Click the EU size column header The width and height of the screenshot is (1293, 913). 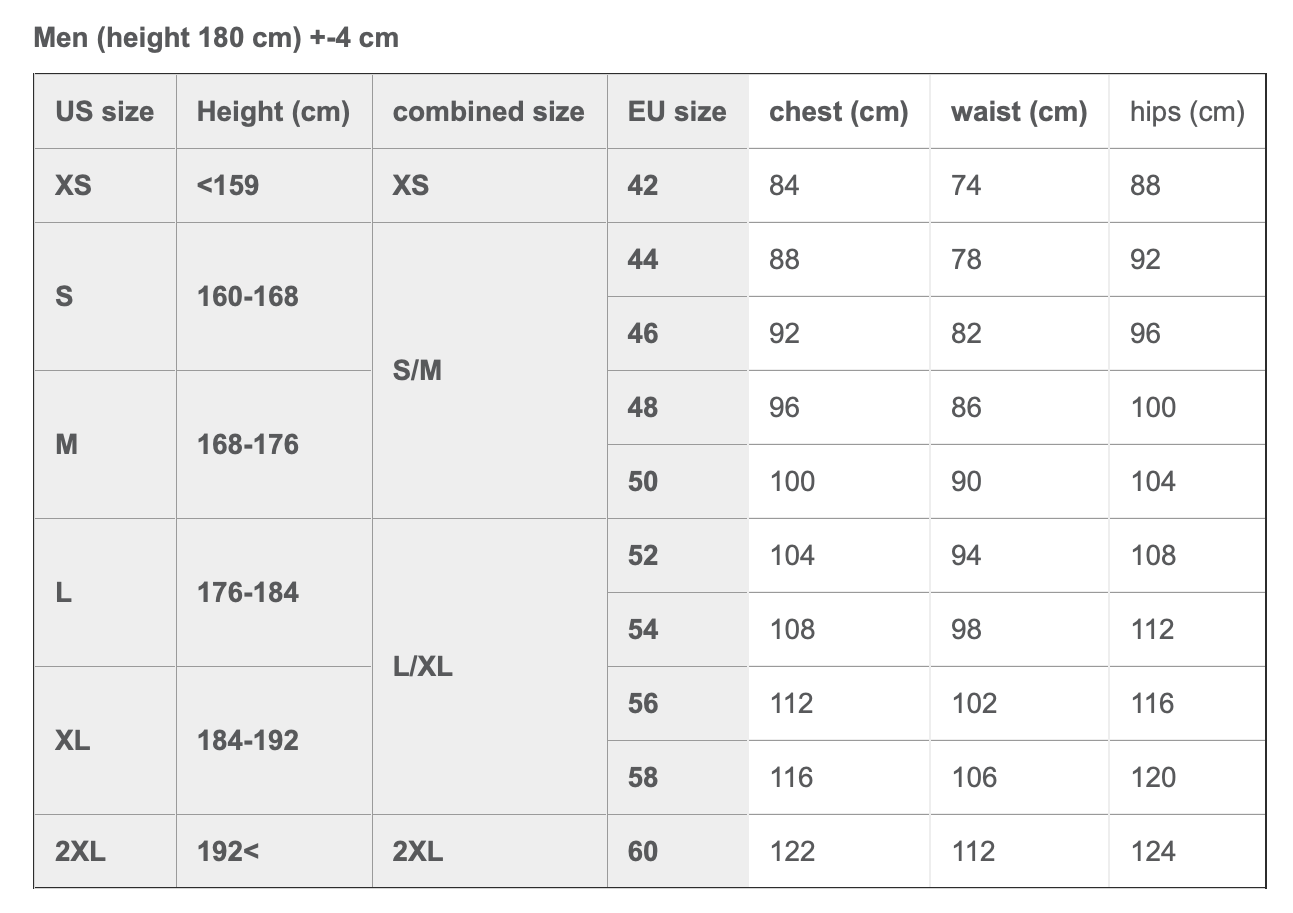677,112
